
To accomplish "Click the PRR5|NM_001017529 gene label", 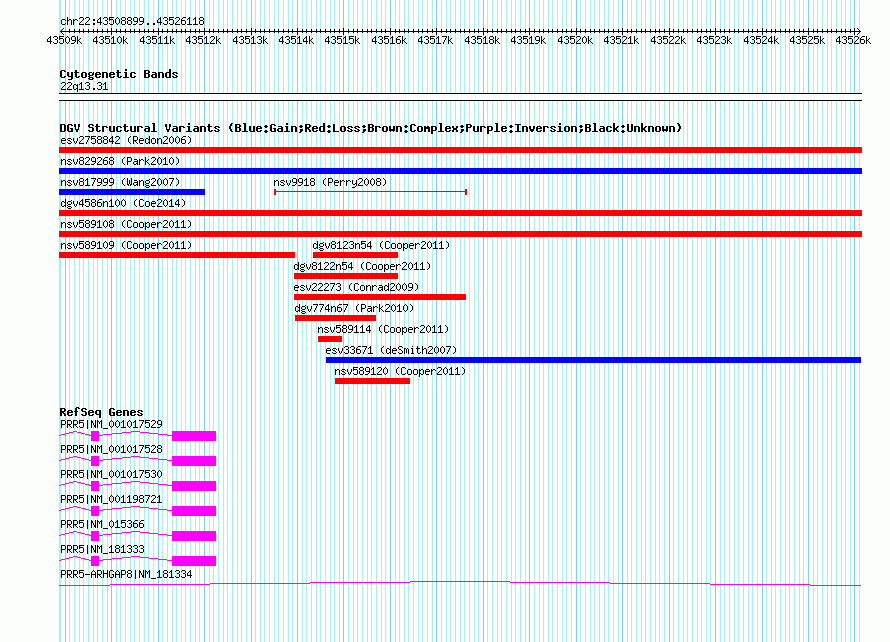I will pos(111,425).
